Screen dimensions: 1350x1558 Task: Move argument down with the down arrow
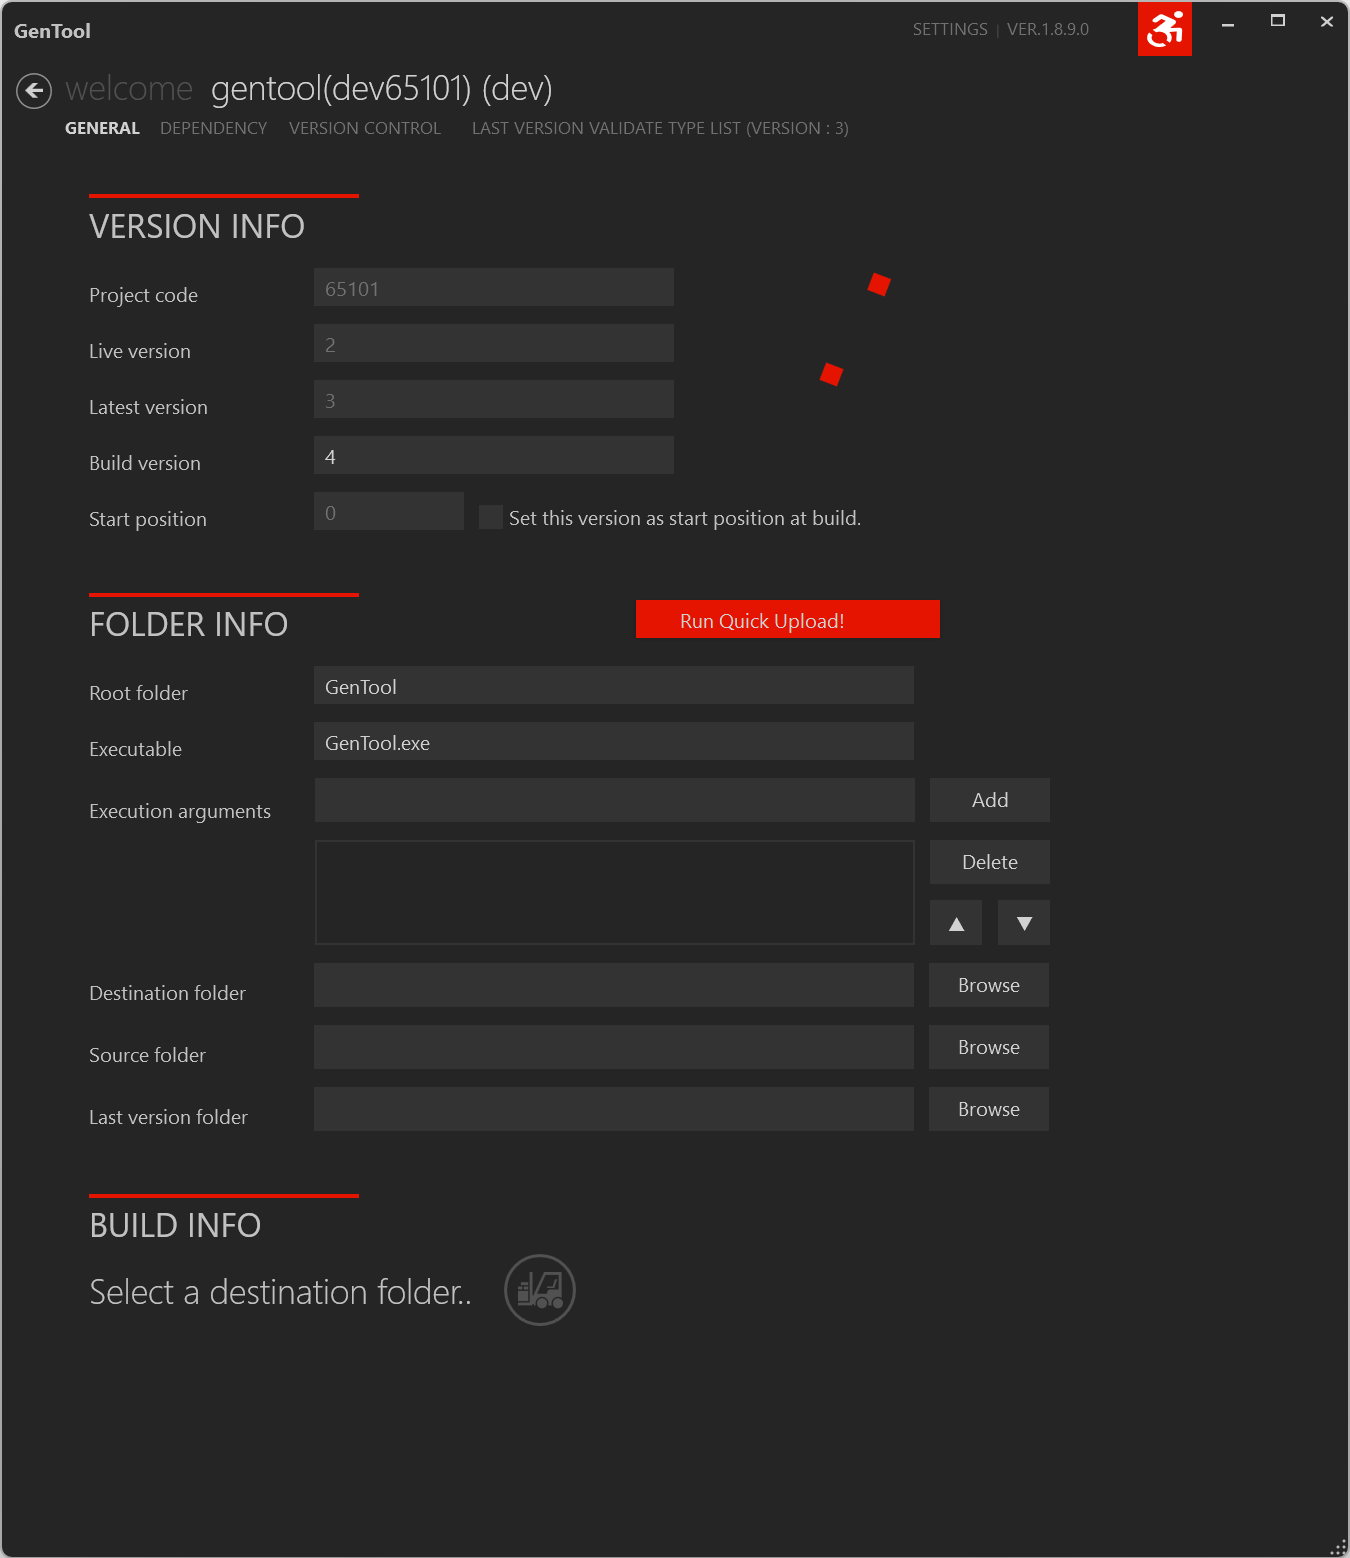[x=1024, y=923]
